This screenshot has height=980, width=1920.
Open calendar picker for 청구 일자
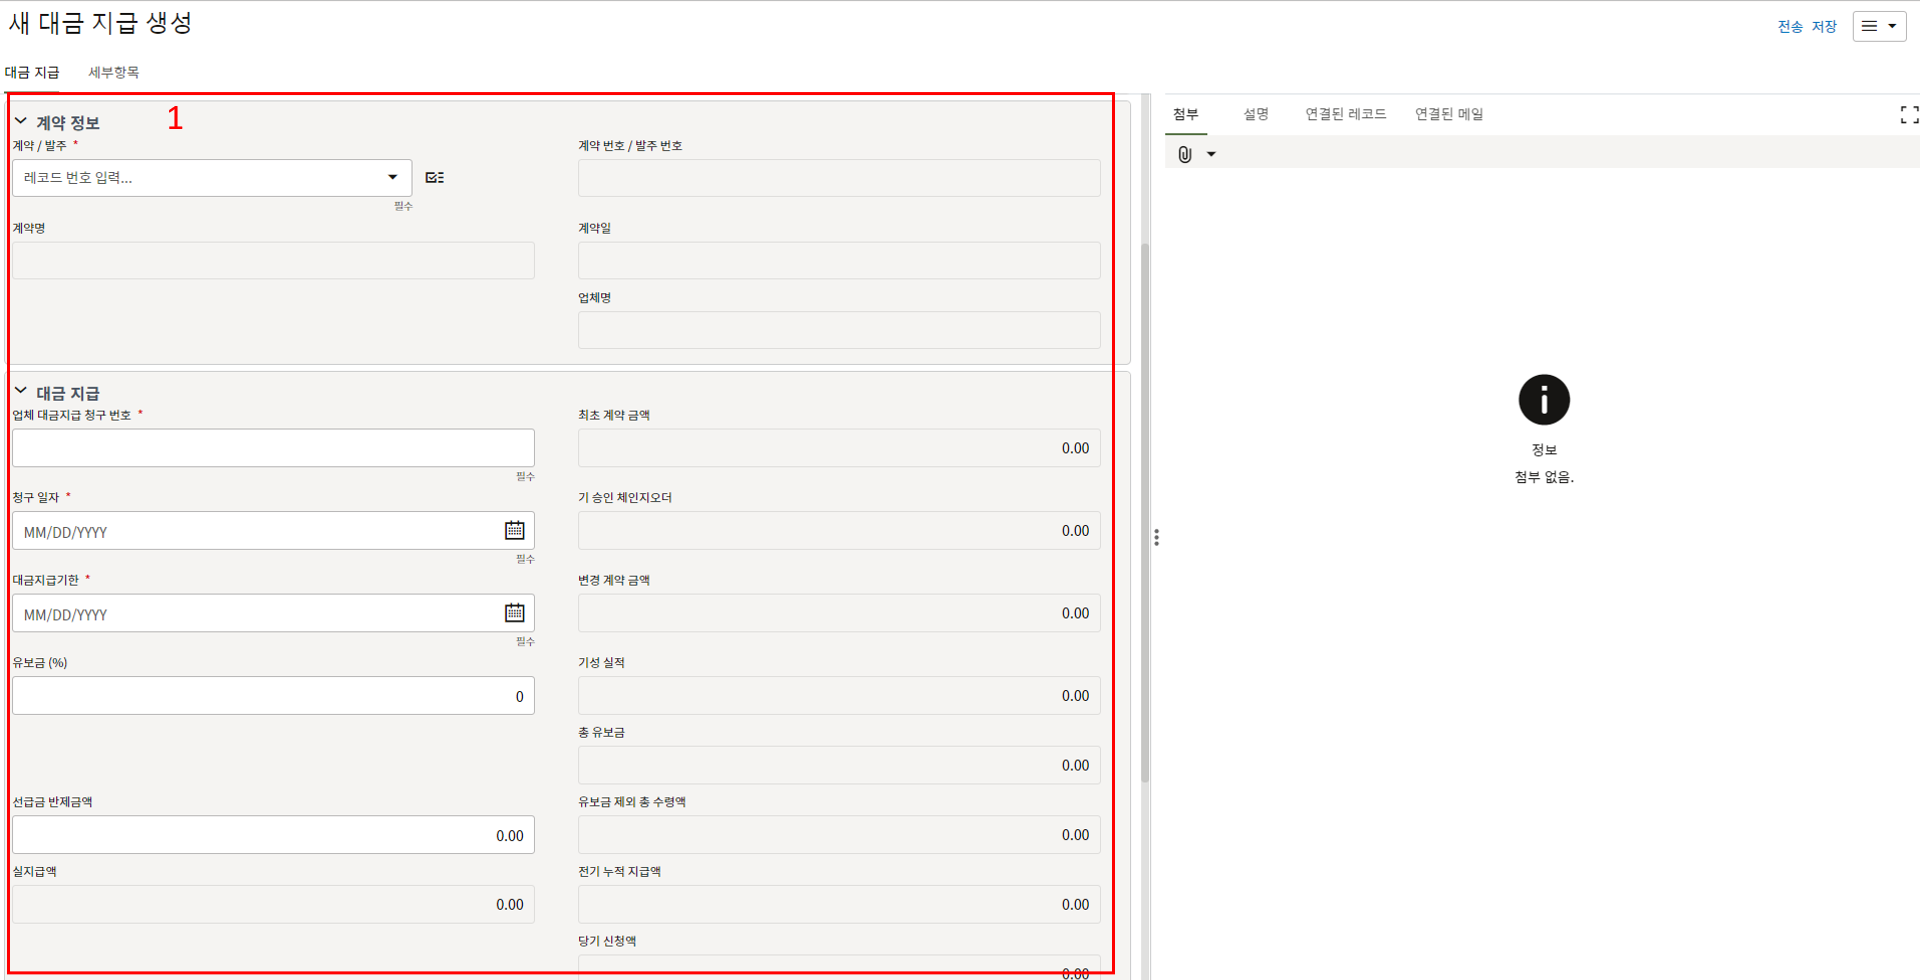[514, 531]
